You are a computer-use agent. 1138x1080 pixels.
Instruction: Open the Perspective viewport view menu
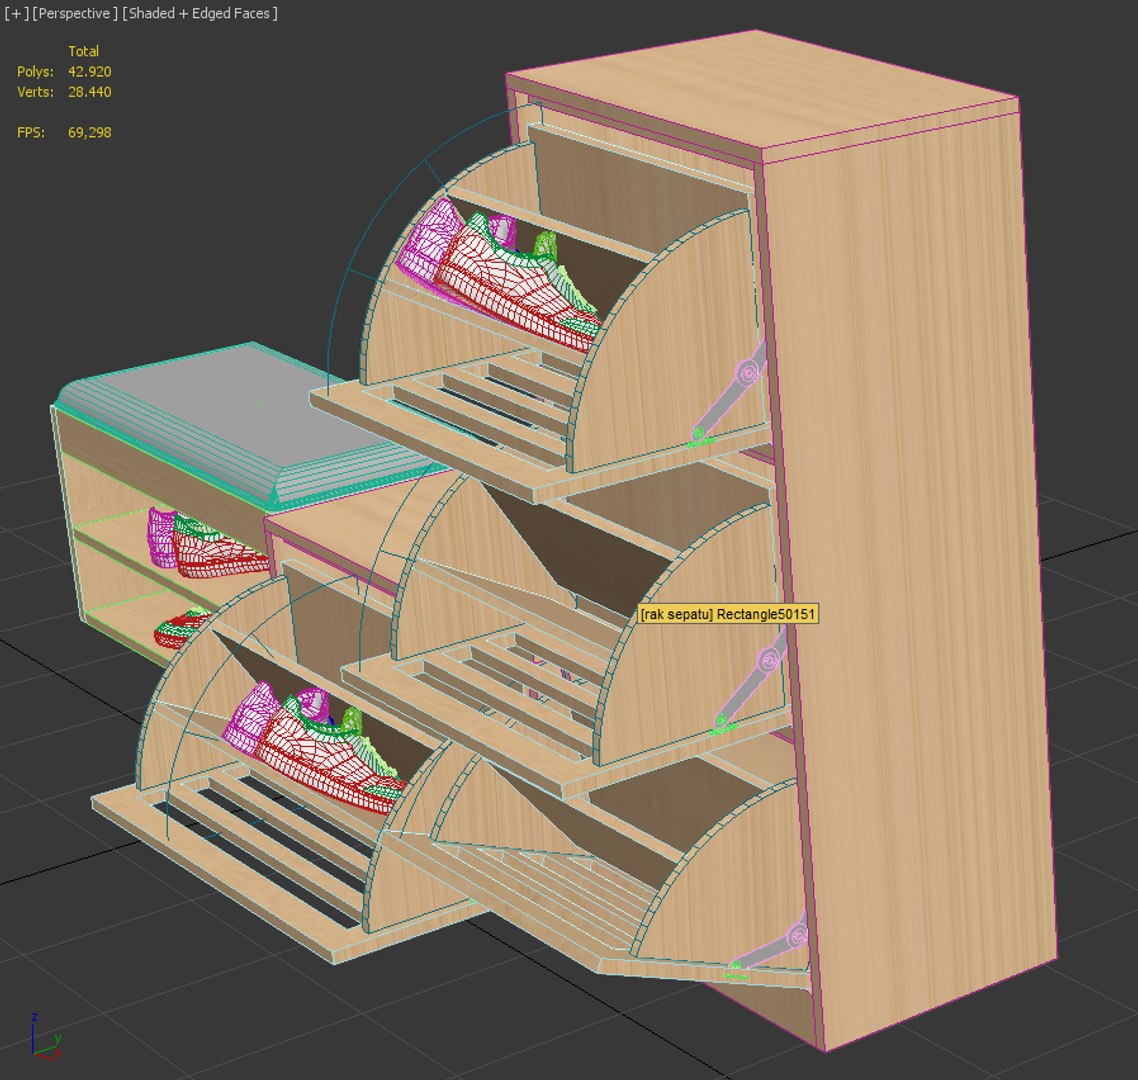click(x=75, y=13)
